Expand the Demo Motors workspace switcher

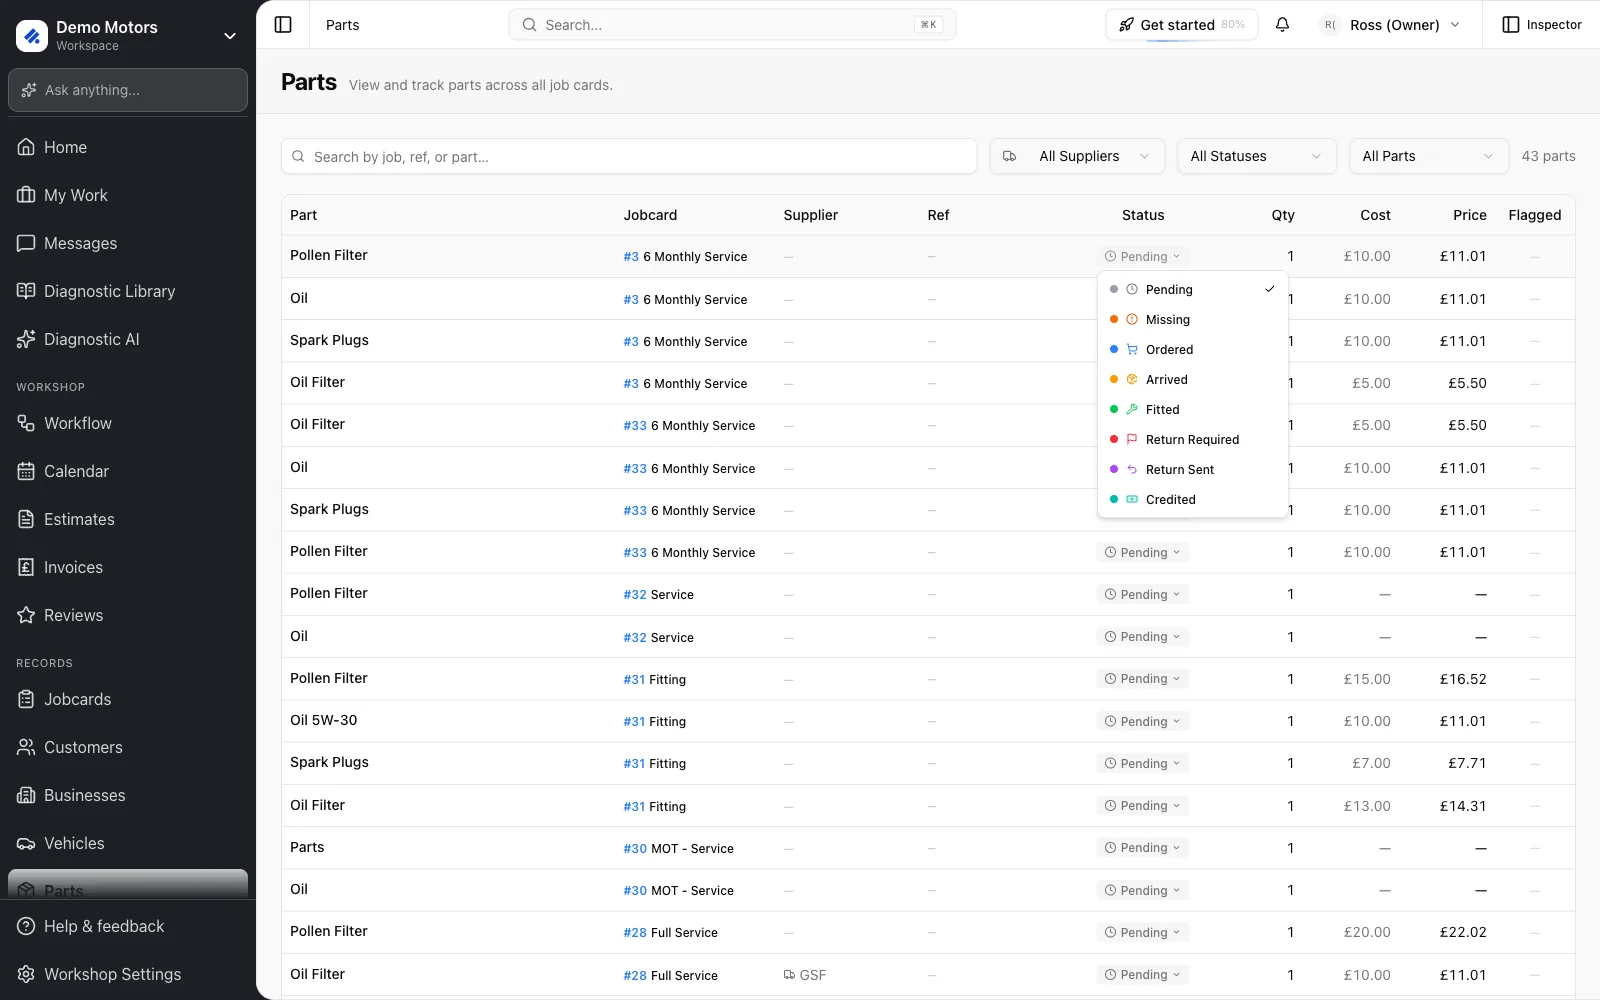(128, 36)
